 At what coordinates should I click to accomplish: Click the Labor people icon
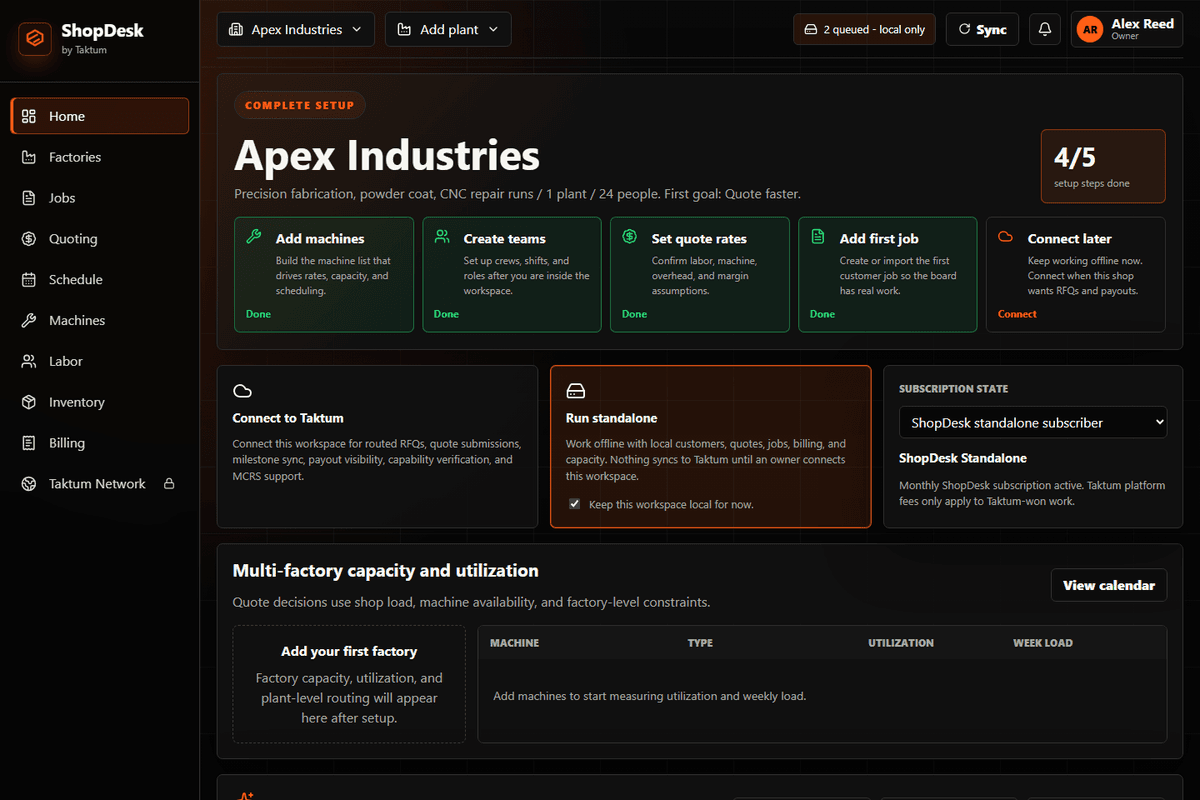[29, 361]
